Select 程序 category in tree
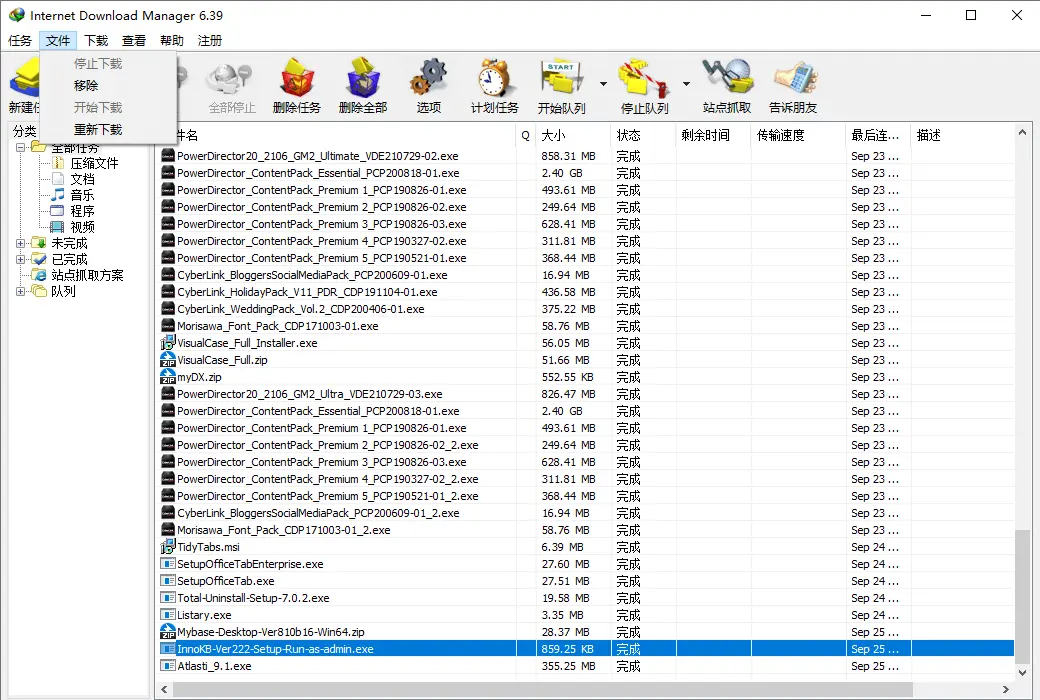 [82, 211]
